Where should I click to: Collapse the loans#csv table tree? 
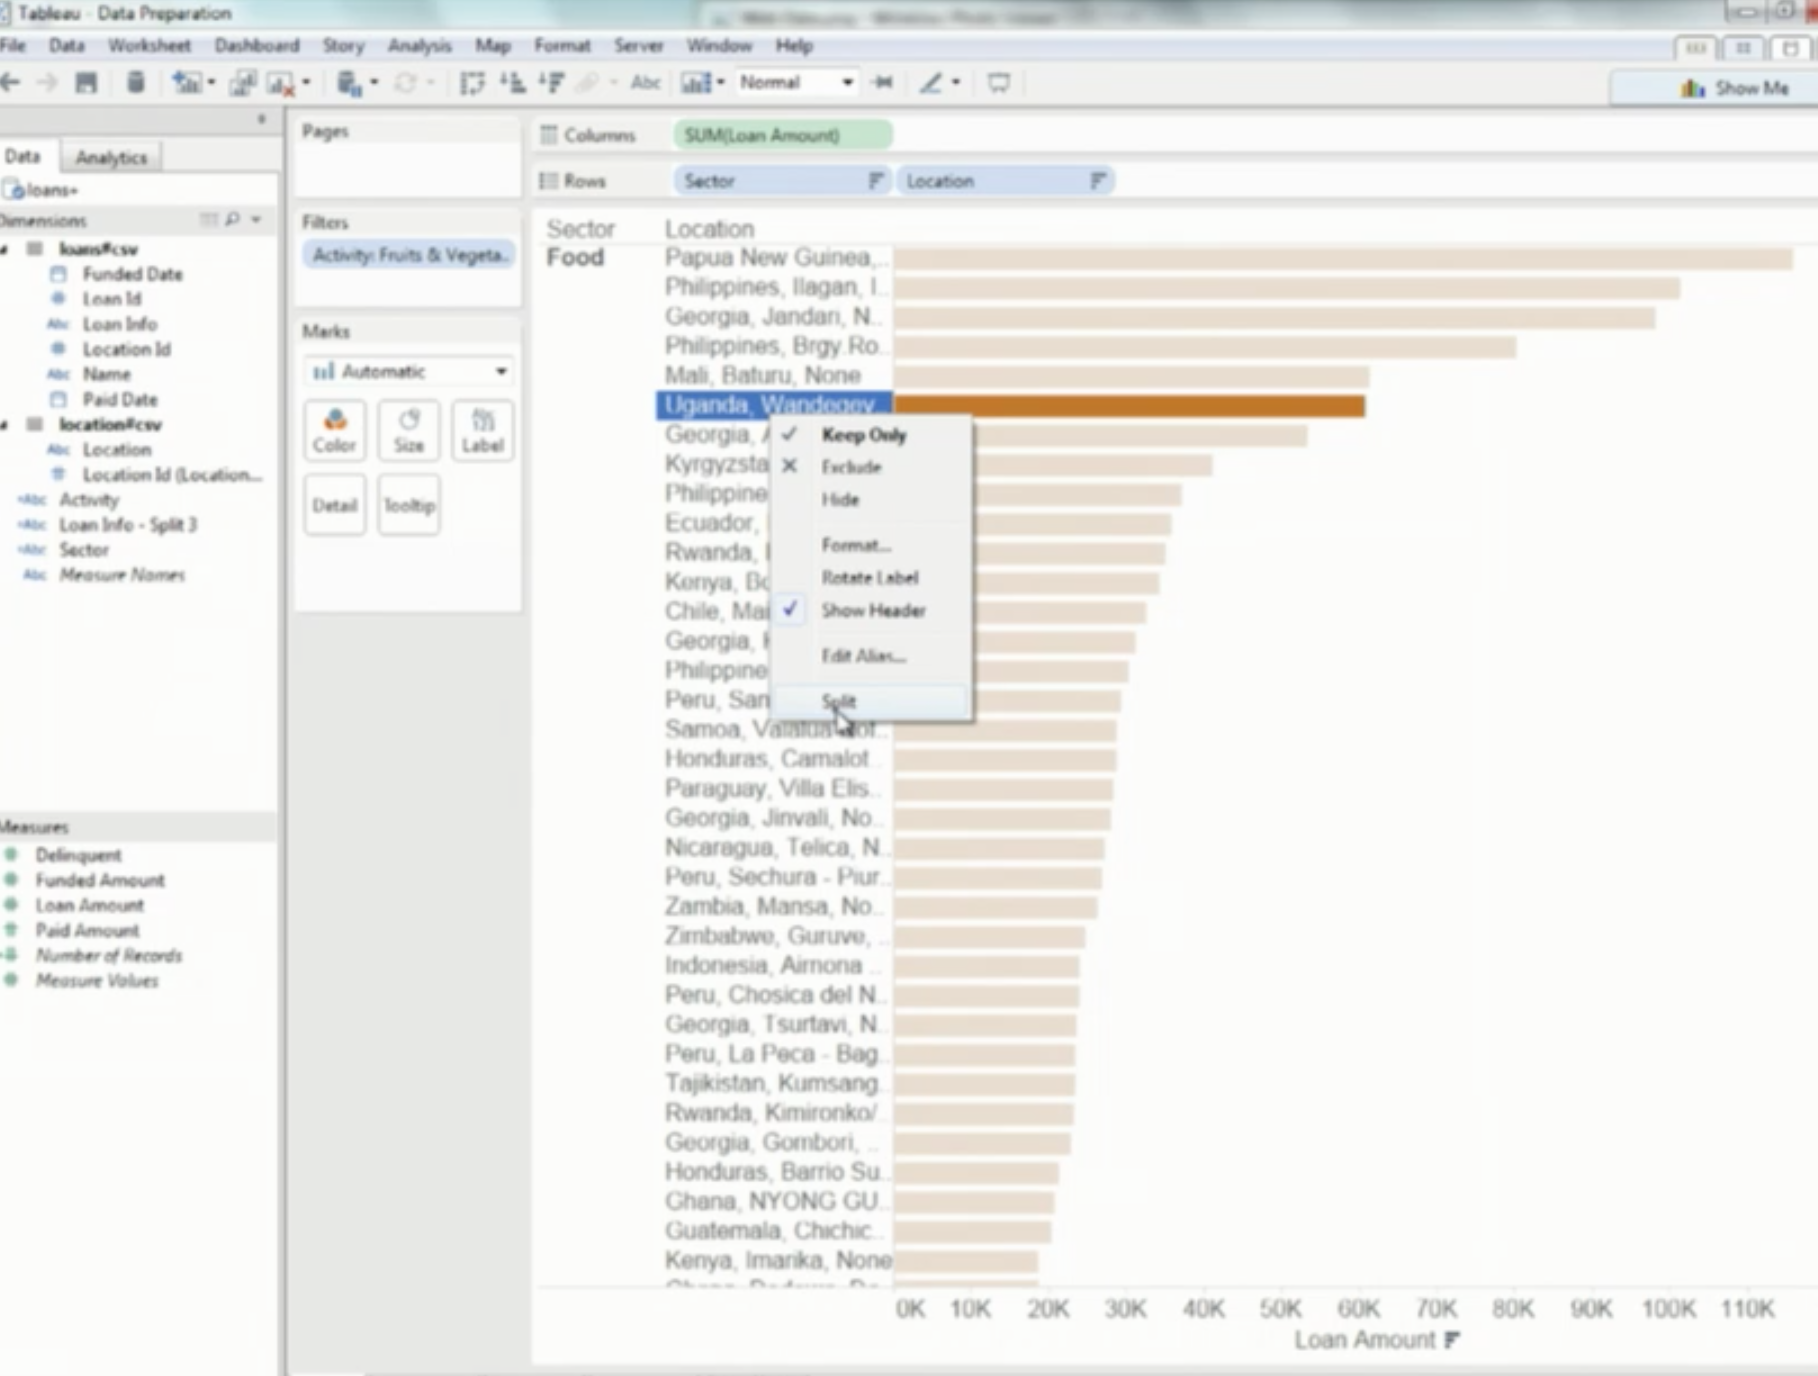tap(6, 249)
